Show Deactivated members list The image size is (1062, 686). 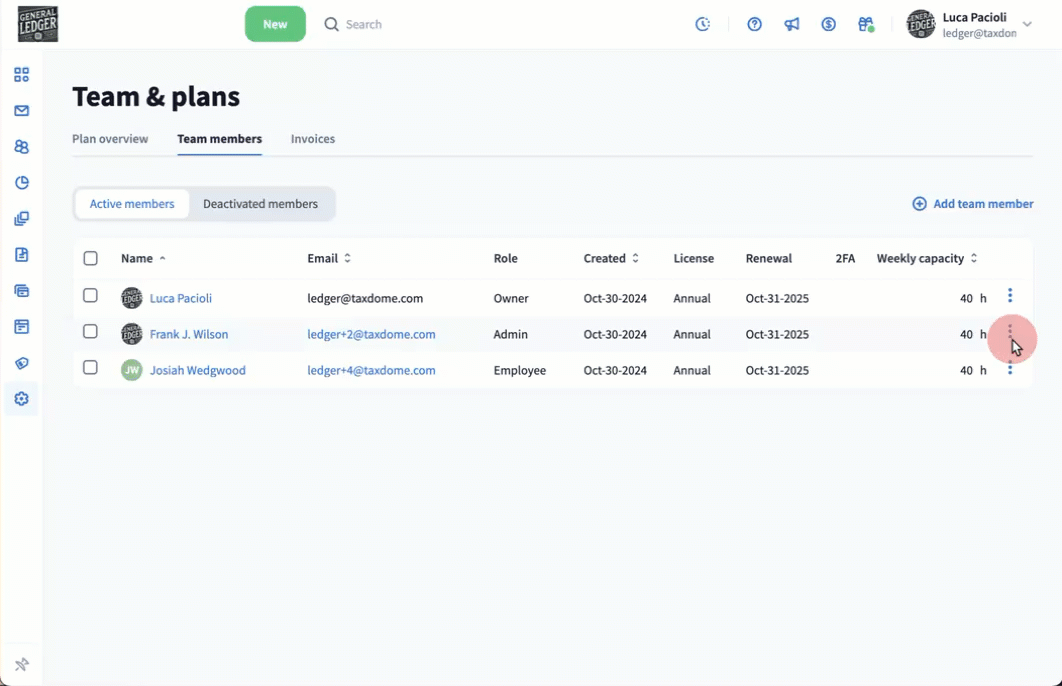tap(260, 204)
